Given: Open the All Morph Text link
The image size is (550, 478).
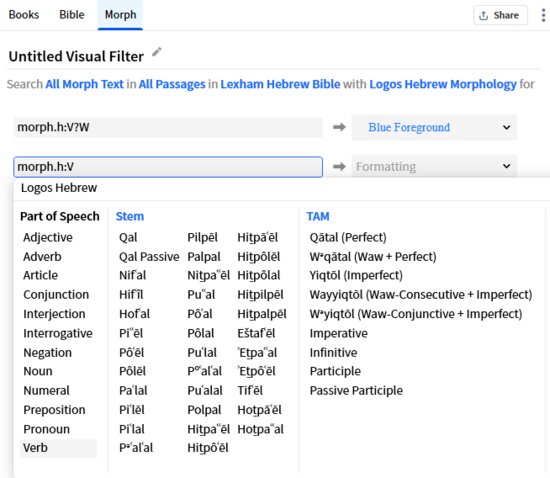Looking at the screenshot, I should pyautogui.click(x=85, y=84).
